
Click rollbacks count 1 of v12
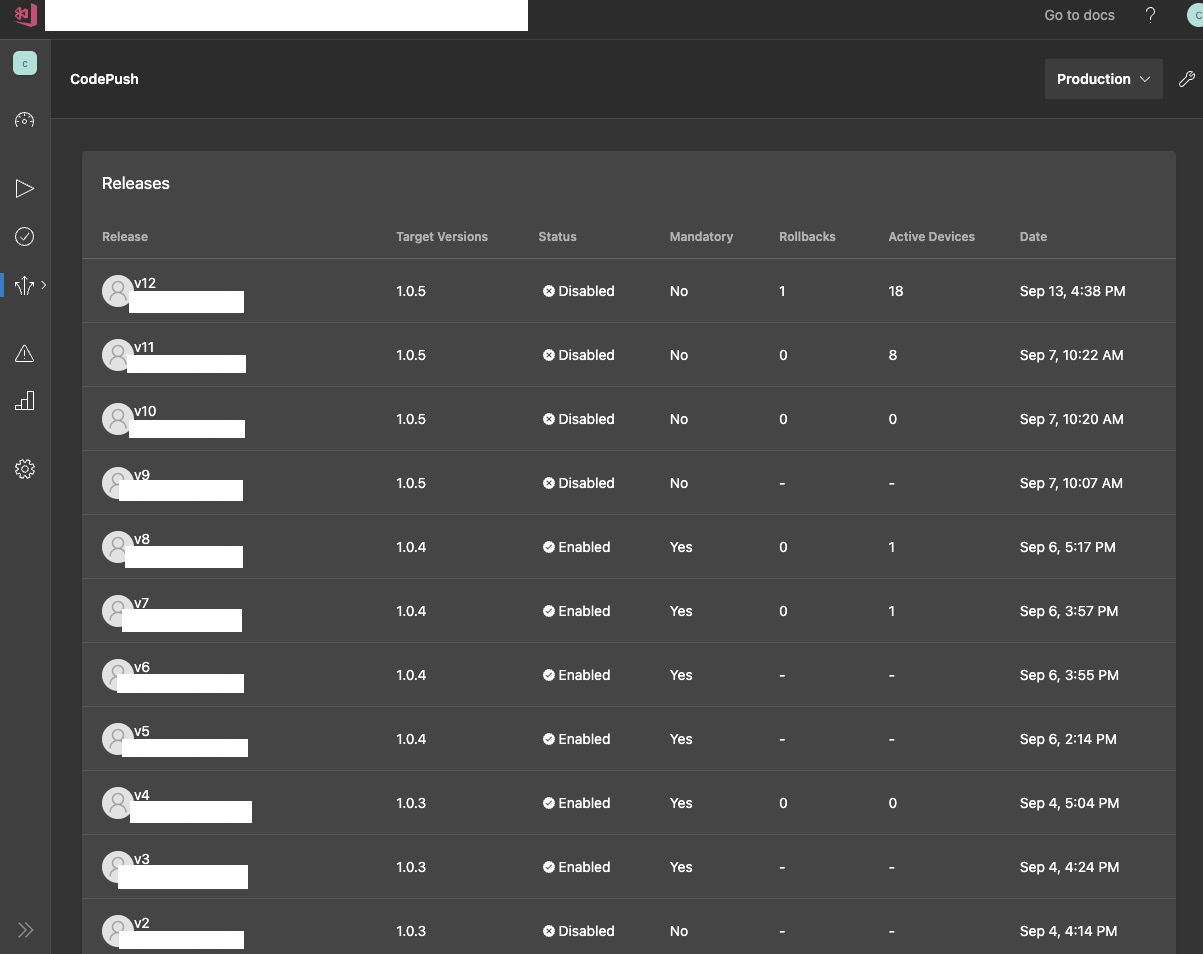[782, 291]
